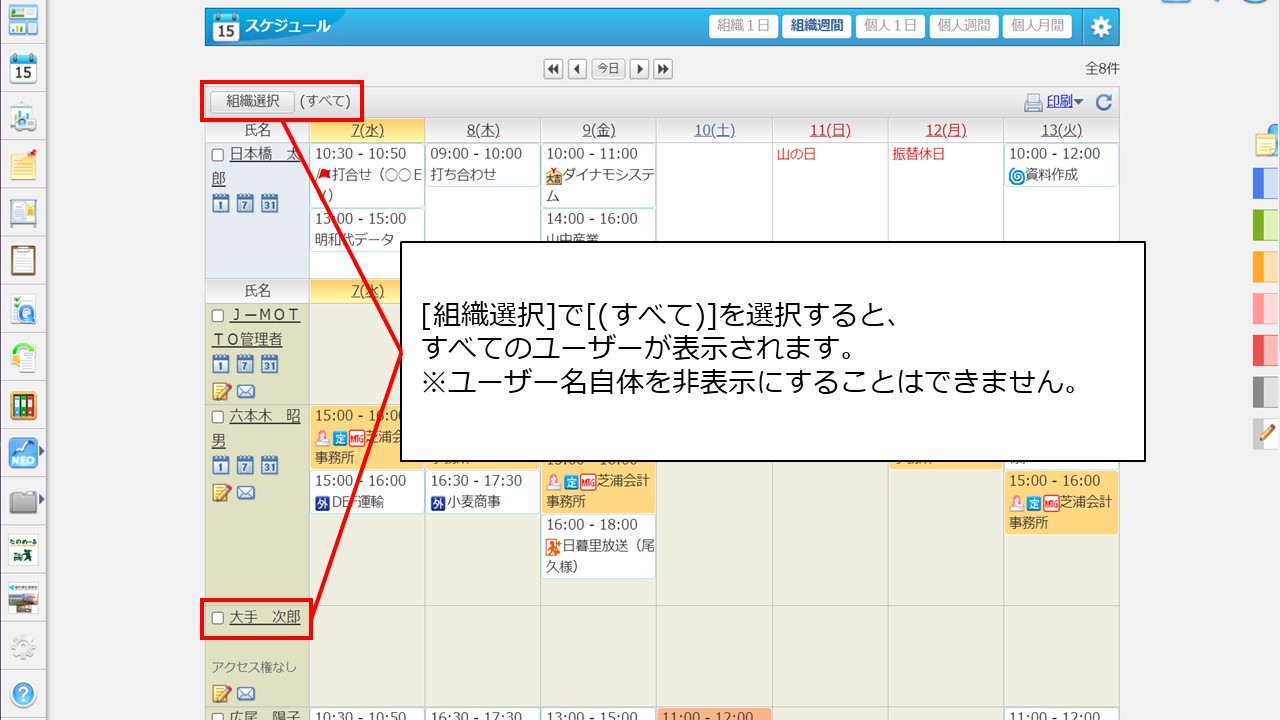
Task: Open the schedule settings gear icon
Action: (x=1100, y=27)
